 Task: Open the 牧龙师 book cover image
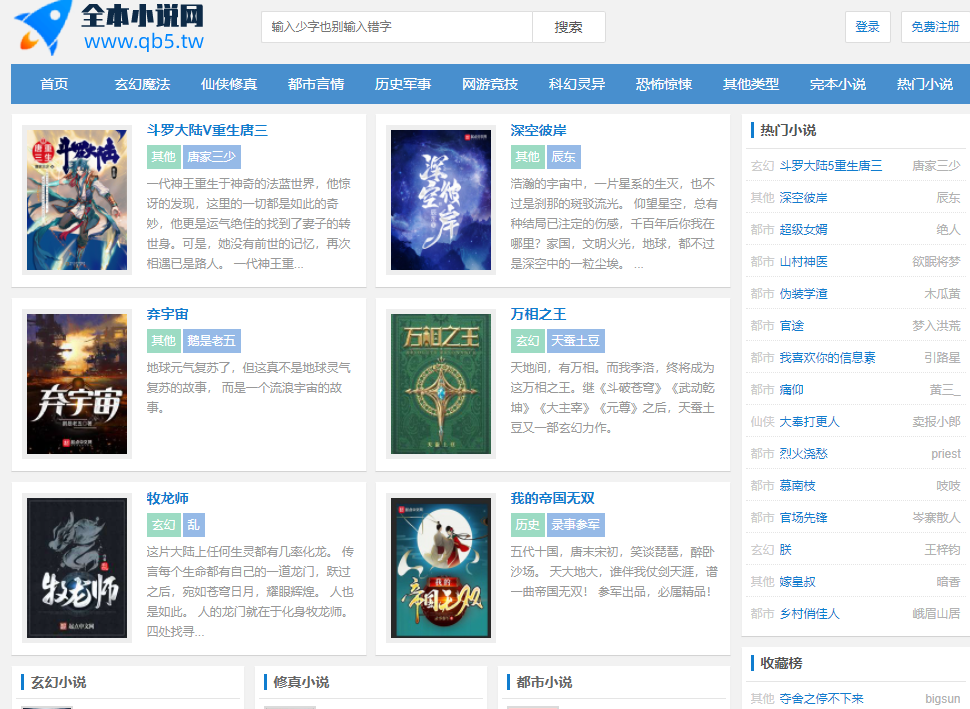(x=77, y=568)
